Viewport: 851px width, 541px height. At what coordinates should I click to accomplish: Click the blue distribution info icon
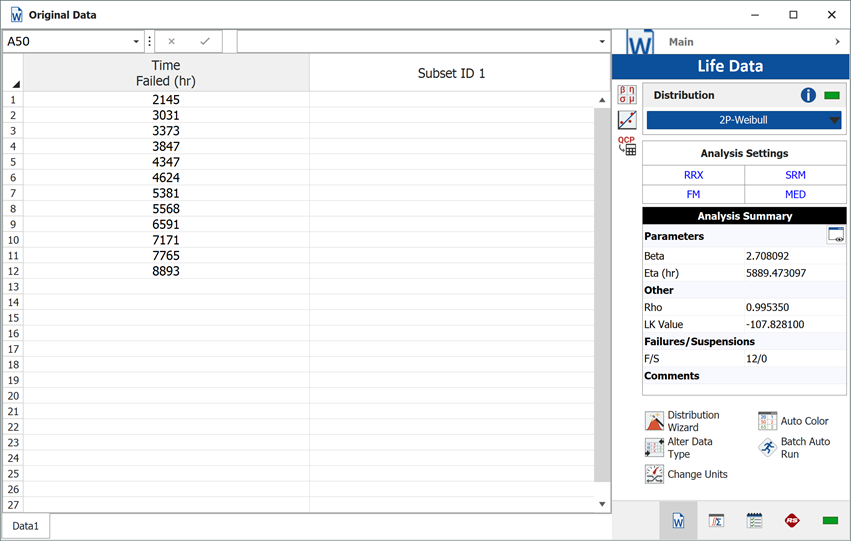pyautogui.click(x=808, y=96)
